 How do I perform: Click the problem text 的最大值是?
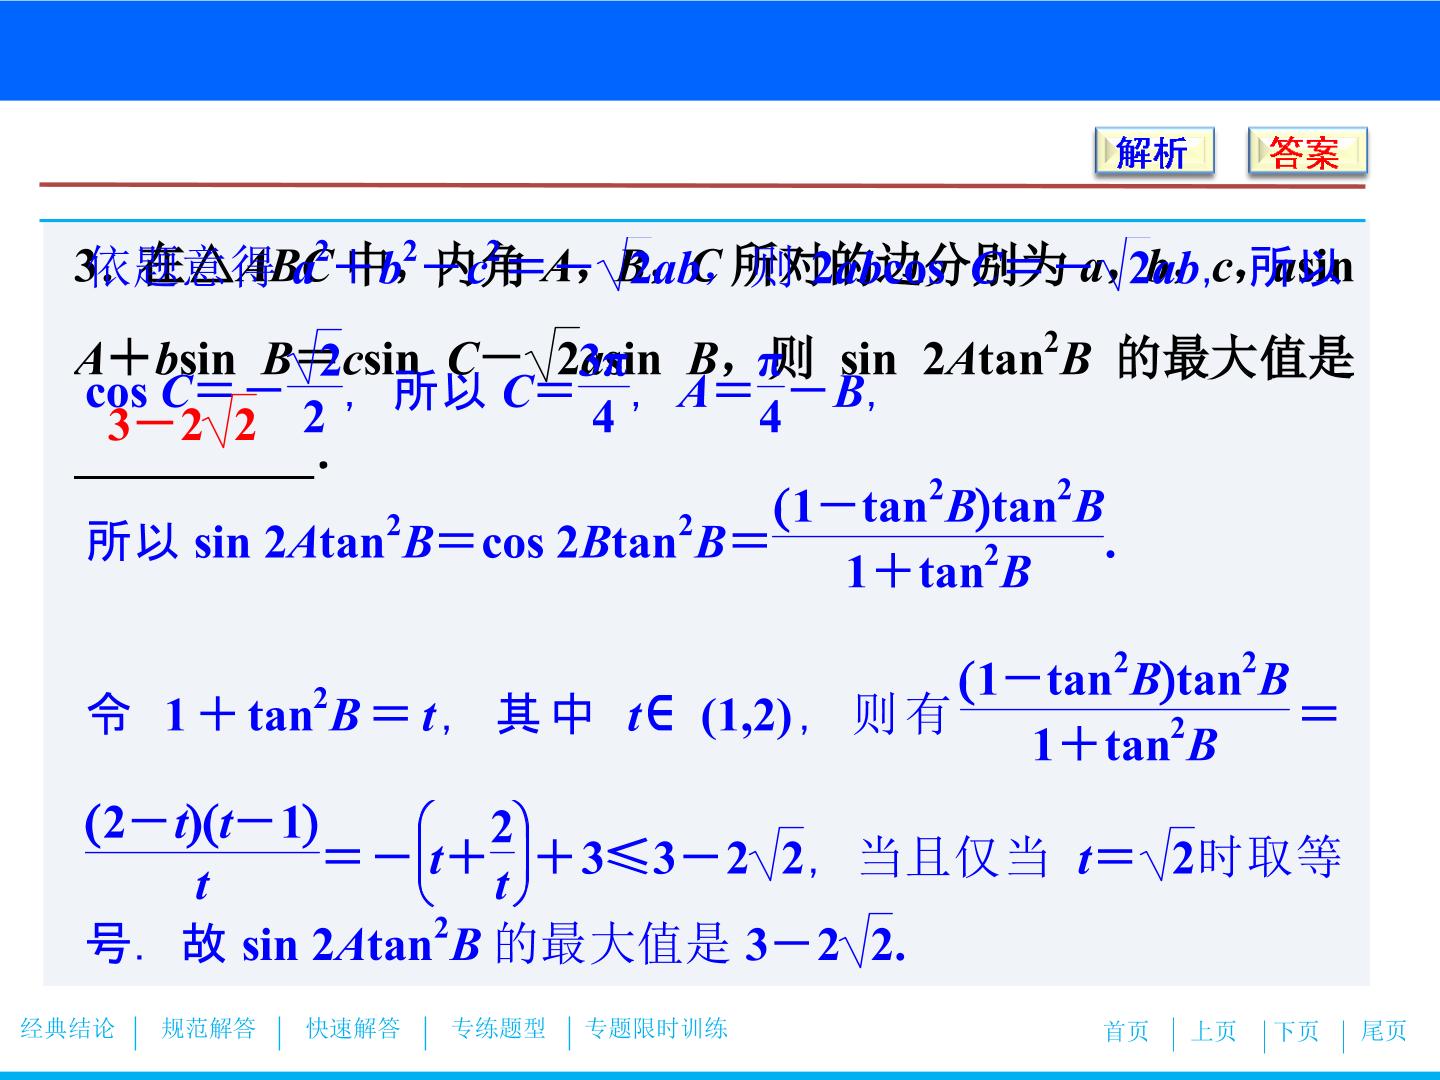(x=1234, y=359)
